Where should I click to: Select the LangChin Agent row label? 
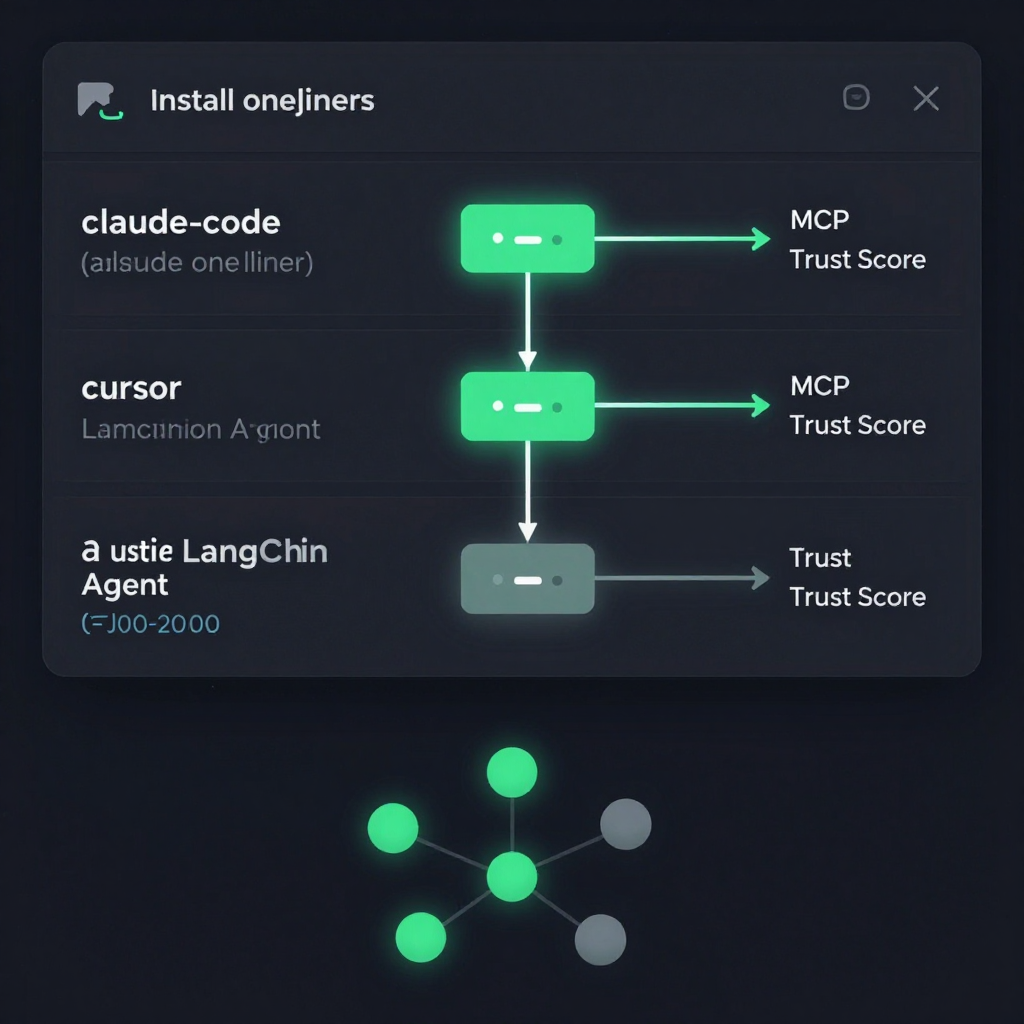204,568
